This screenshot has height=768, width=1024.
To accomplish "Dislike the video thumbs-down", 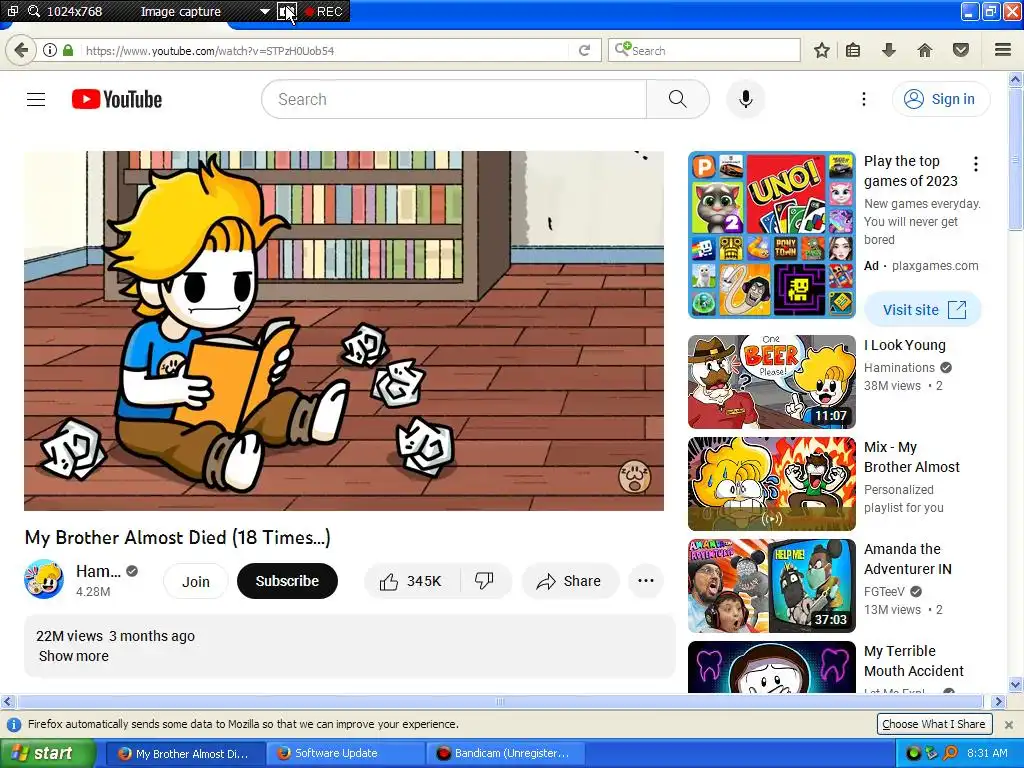I will [485, 581].
